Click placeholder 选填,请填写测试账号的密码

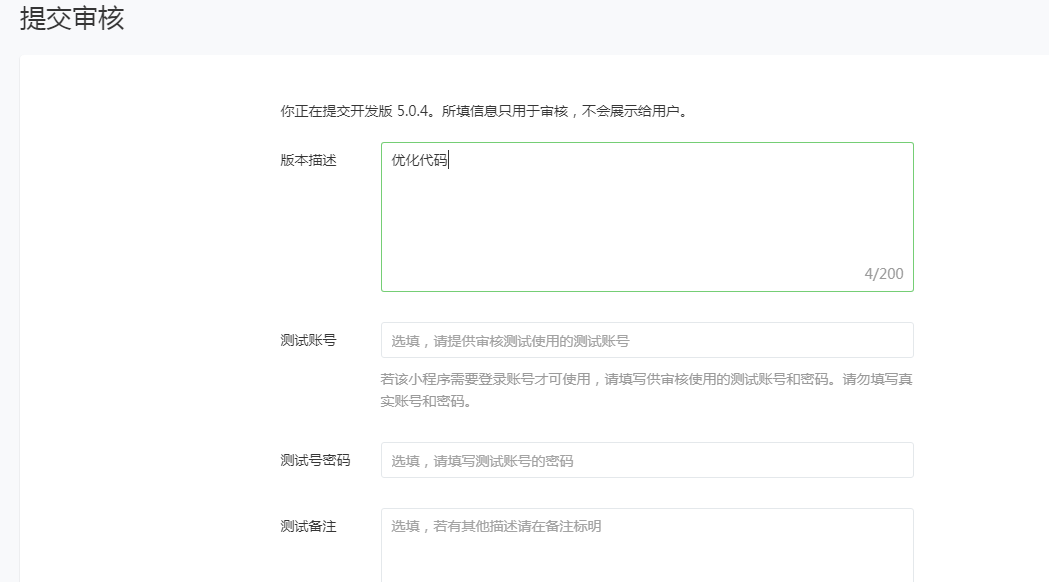tap(482, 461)
